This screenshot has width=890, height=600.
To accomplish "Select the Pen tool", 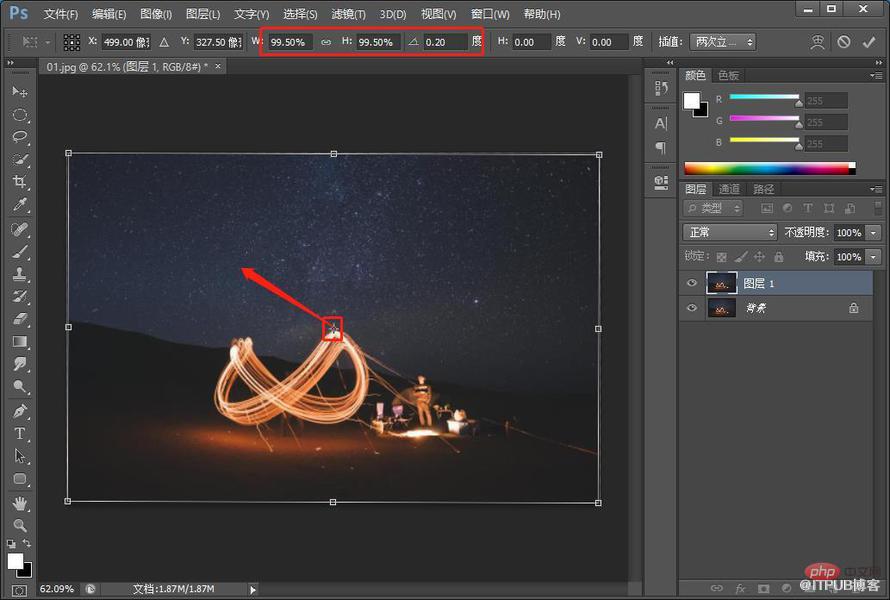I will (x=20, y=411).
